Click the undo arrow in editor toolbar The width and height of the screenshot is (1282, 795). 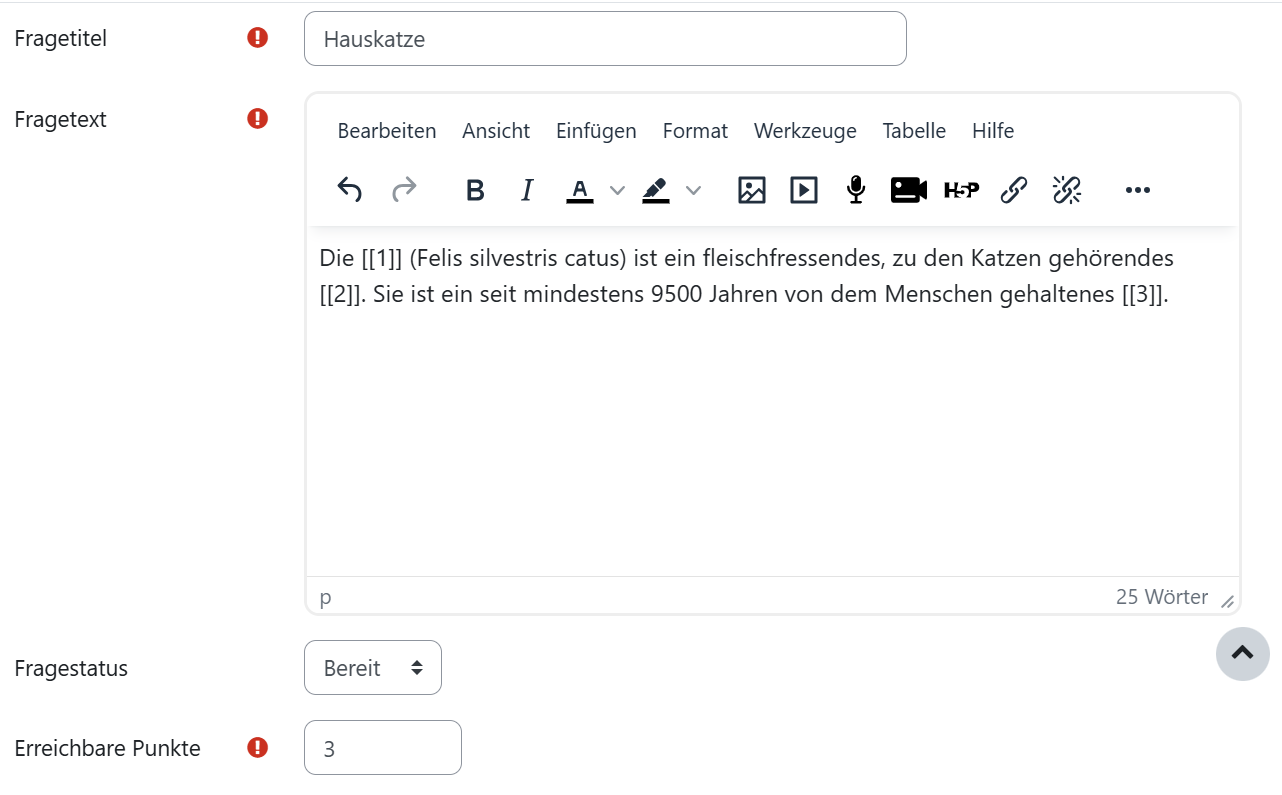(x=349, y=190)
